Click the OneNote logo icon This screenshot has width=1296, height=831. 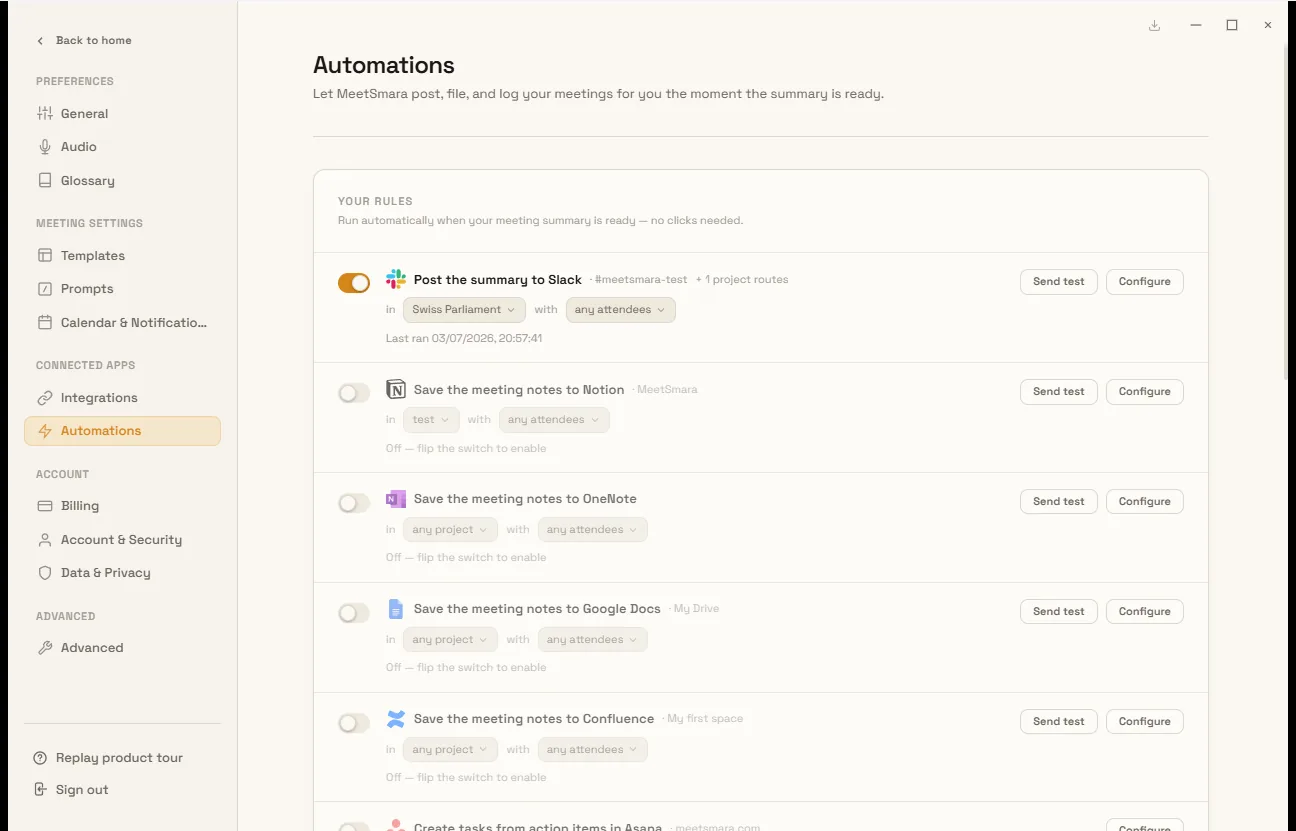click(396, 499)
